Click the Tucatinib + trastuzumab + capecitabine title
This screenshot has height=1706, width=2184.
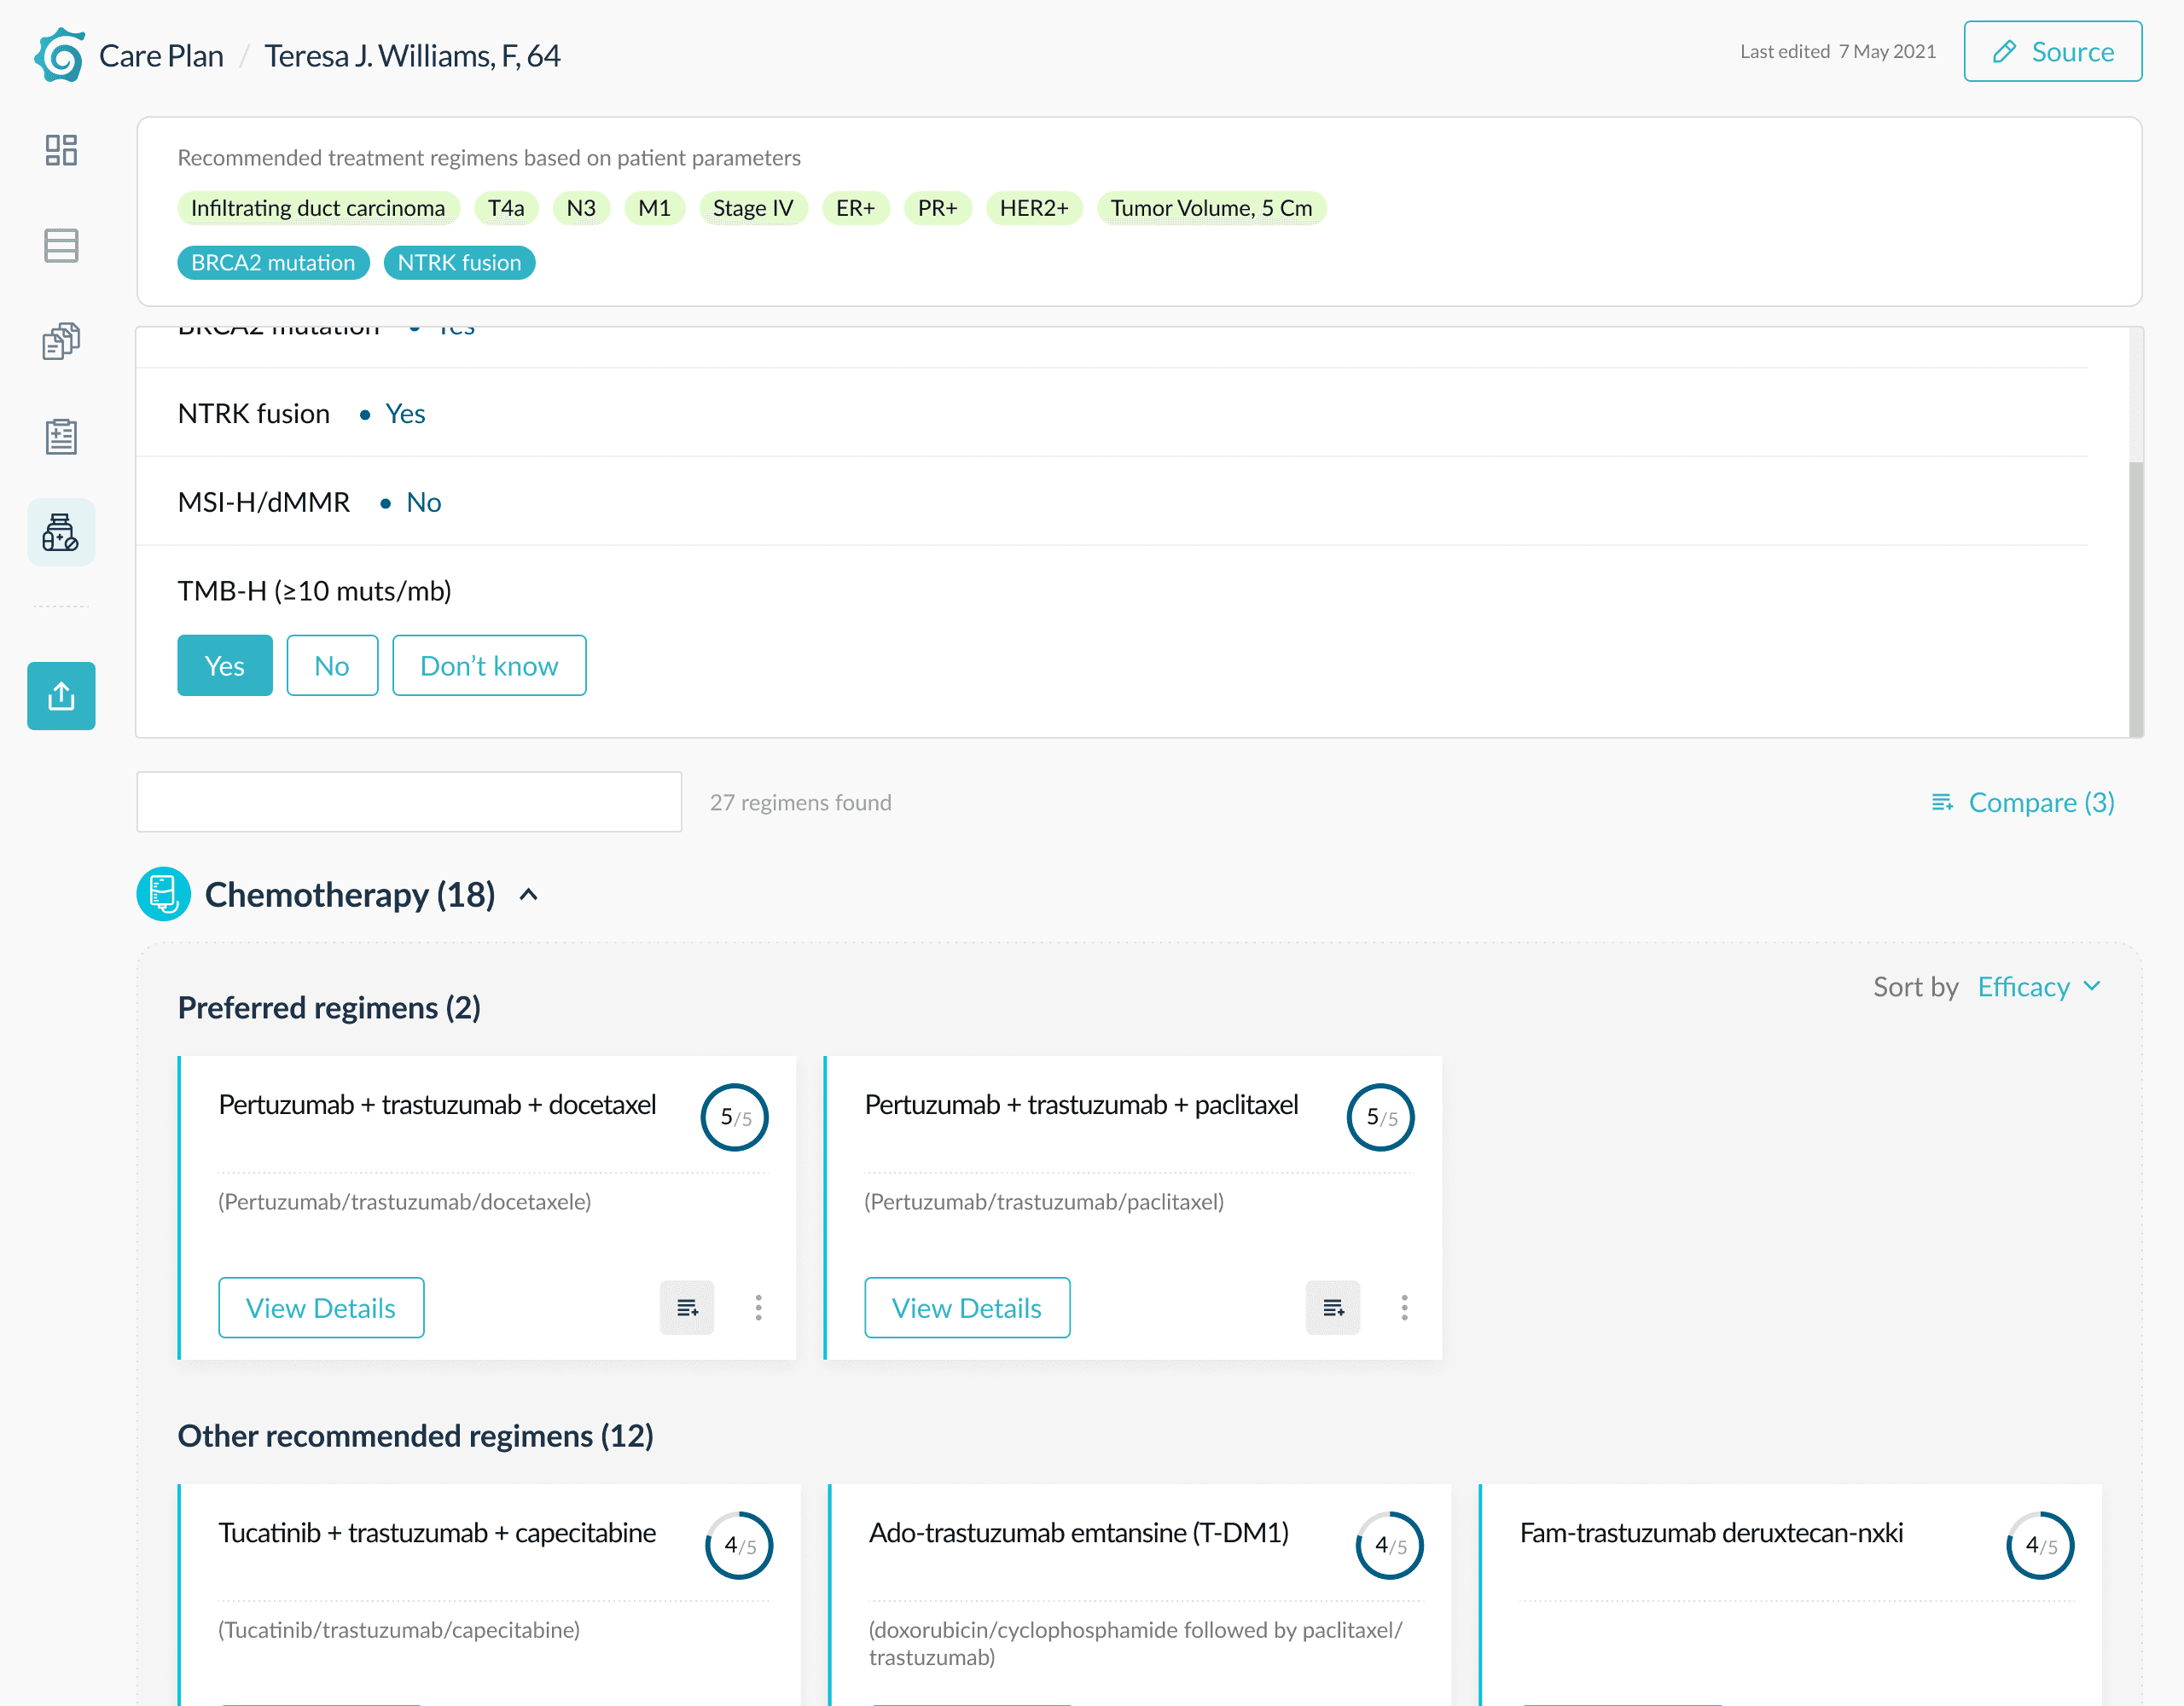(x=437, y=1533)
